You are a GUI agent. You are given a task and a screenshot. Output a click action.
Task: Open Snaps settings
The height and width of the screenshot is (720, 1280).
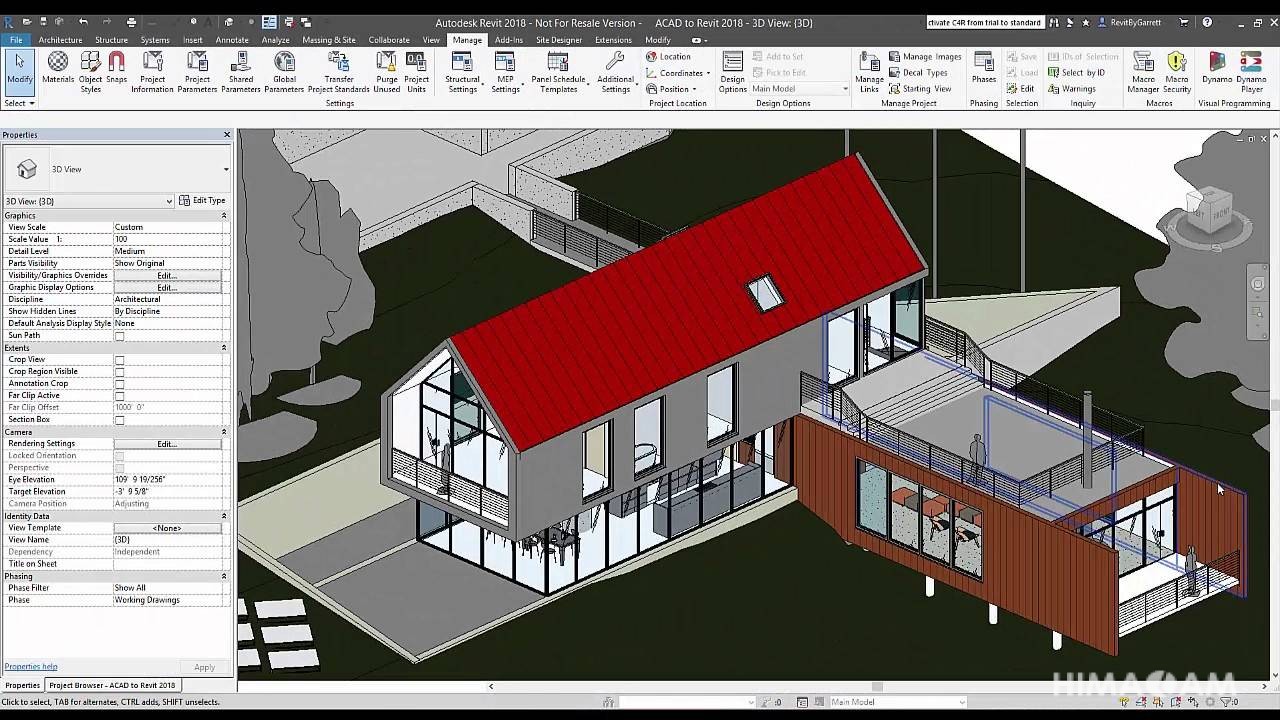pyautogui.click(x=116, y=70)
